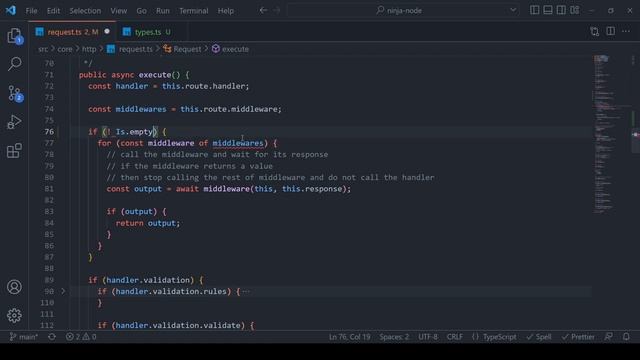Split the editor to the right
Viewport: 640px width, 360px height.
coord(611,31)
